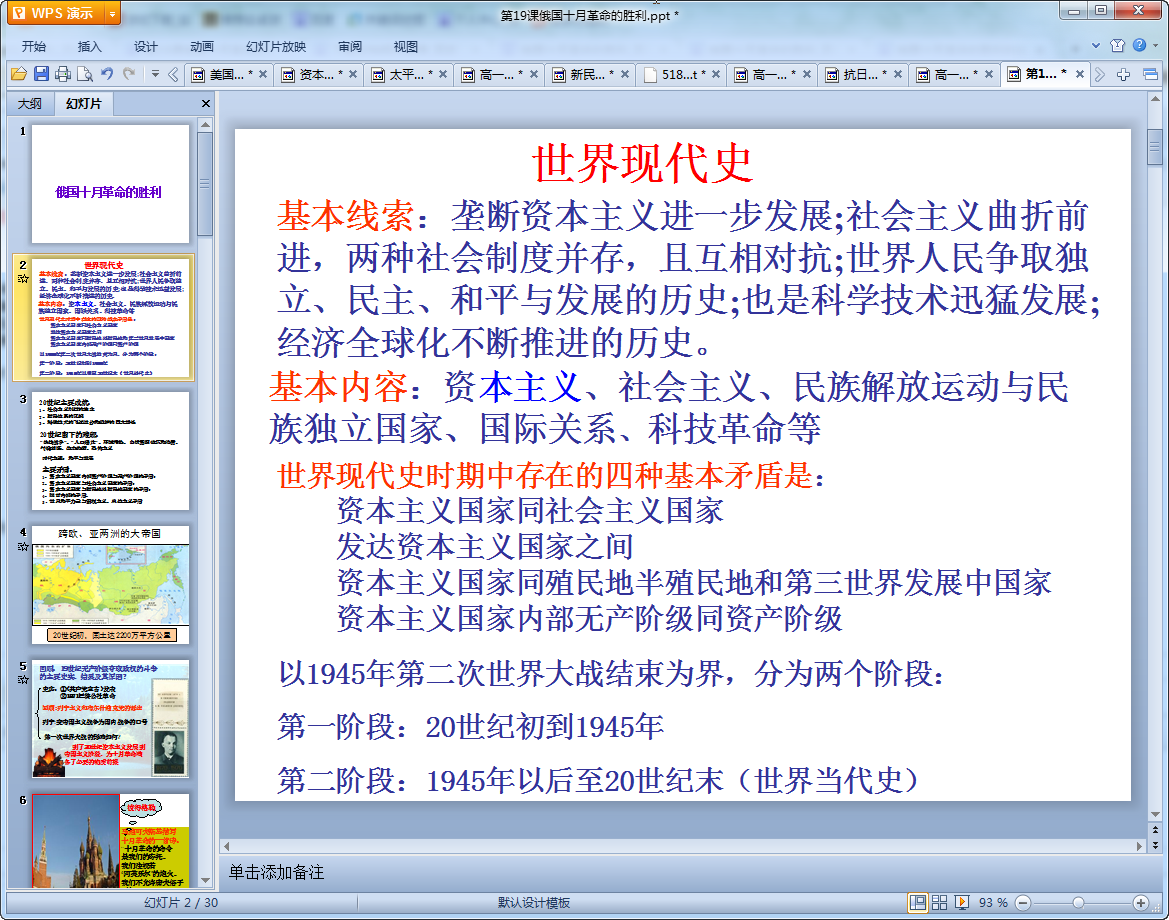Close the slide outline side panel
1169x920 pixels.
[x=206, y=104]
